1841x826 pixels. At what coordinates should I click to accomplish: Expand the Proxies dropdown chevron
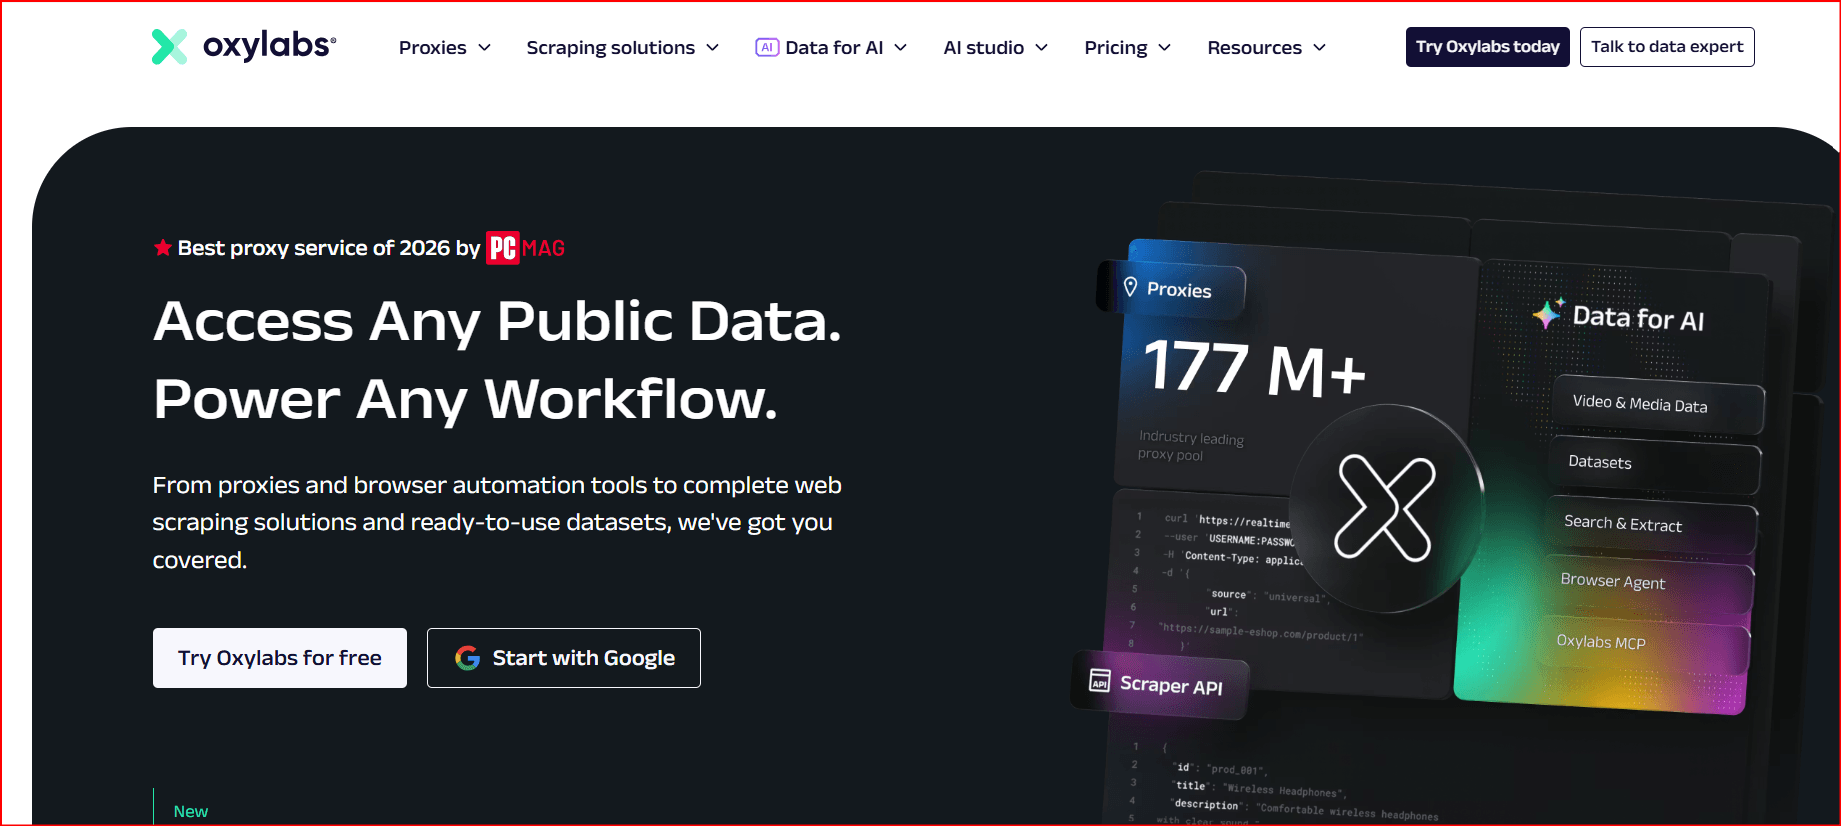[485, 48]
